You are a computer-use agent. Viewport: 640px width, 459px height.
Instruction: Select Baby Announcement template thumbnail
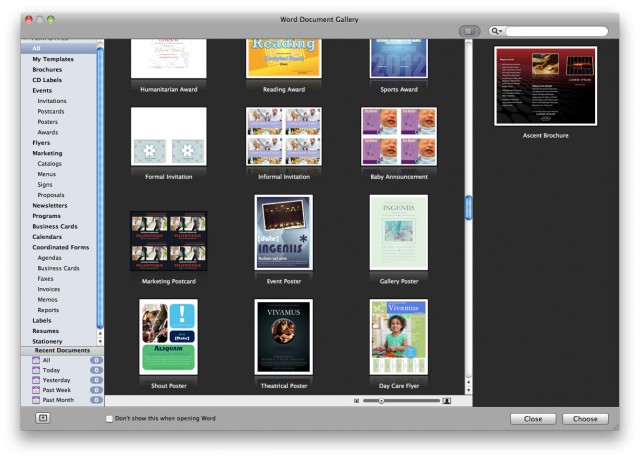pos(399,136)
